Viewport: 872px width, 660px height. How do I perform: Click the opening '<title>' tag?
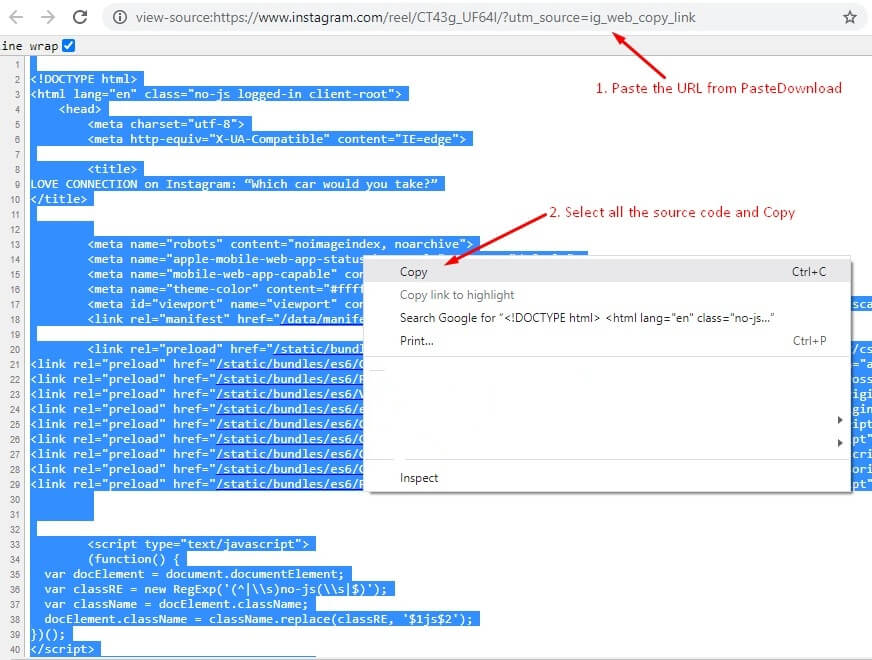112,169
